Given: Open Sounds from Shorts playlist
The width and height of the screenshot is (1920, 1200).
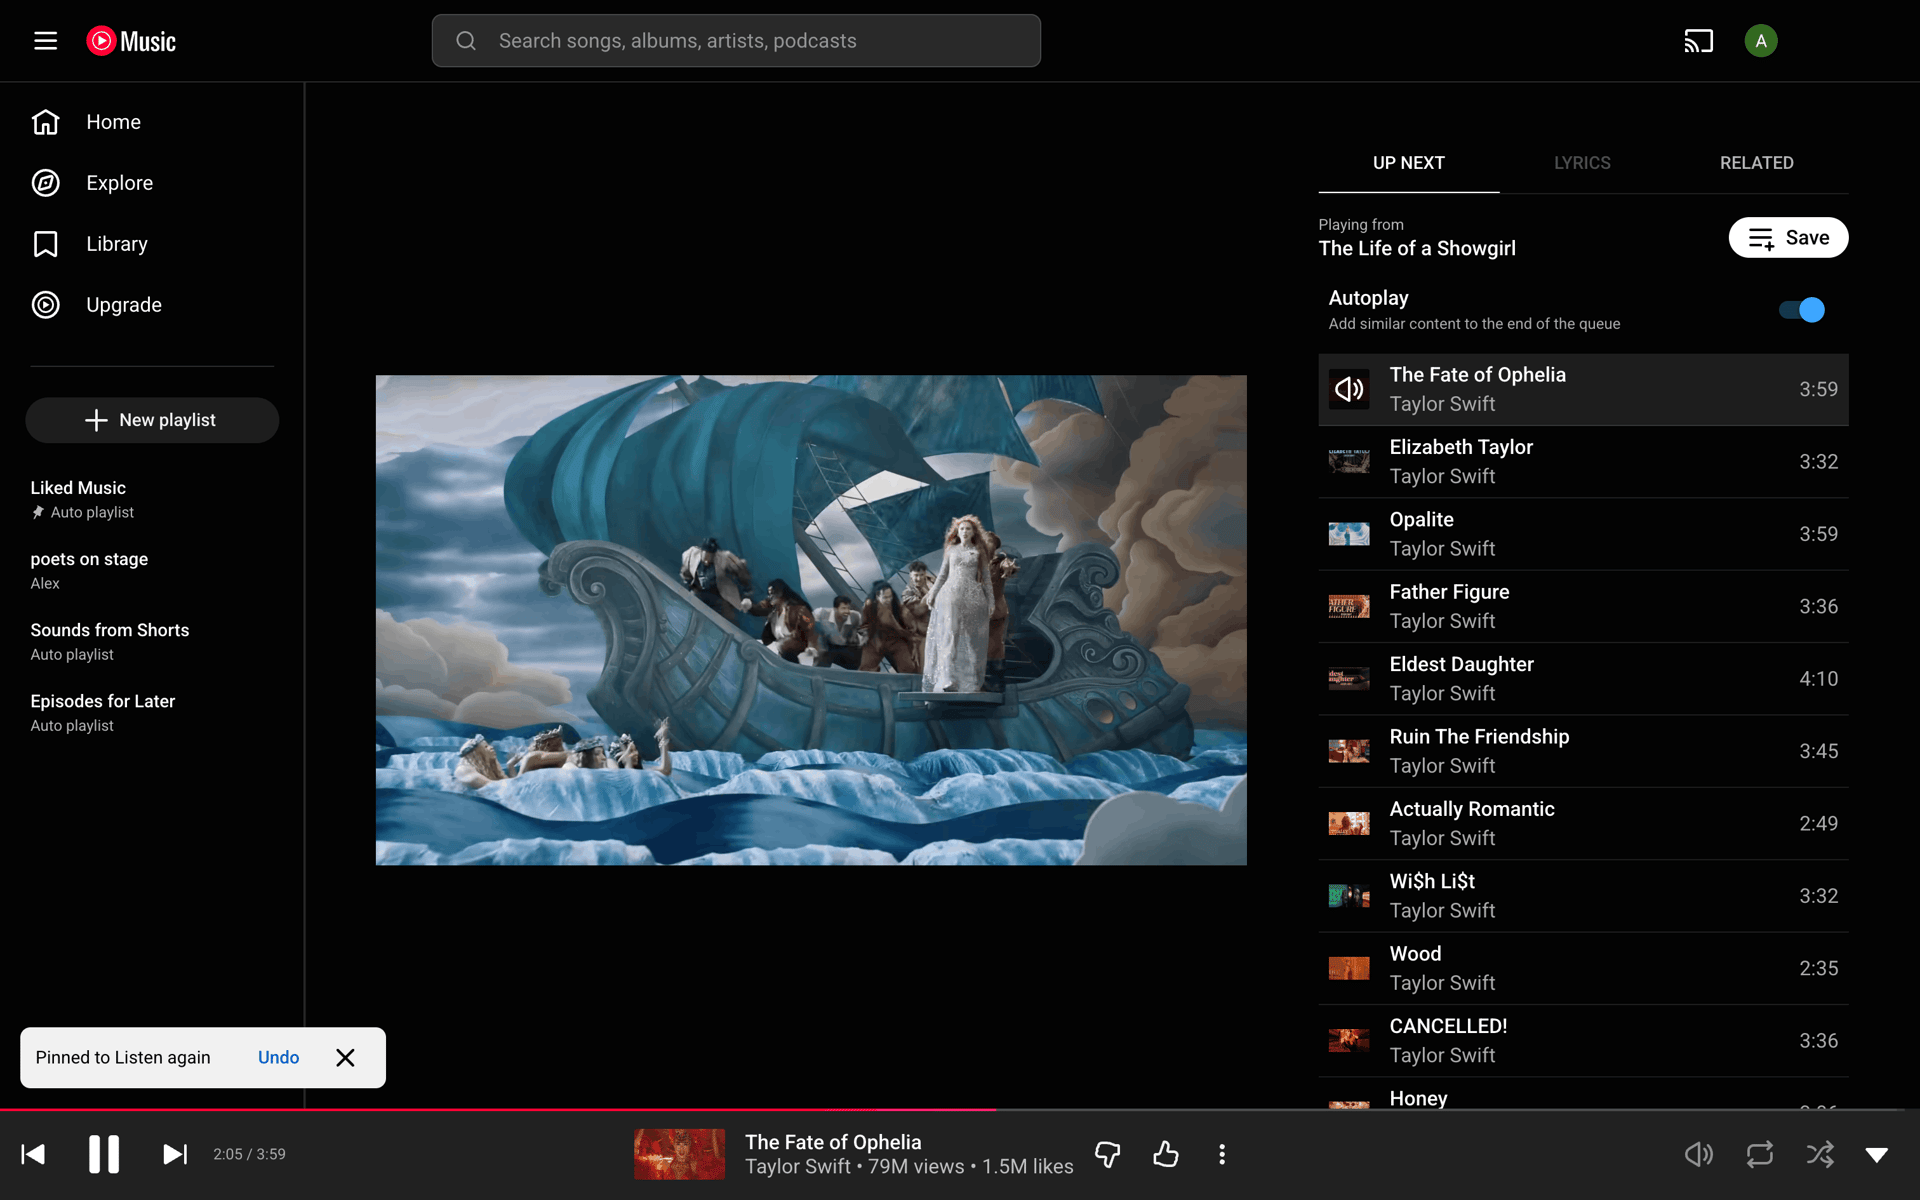Looking at the screenshot, I should pos(152,641).
